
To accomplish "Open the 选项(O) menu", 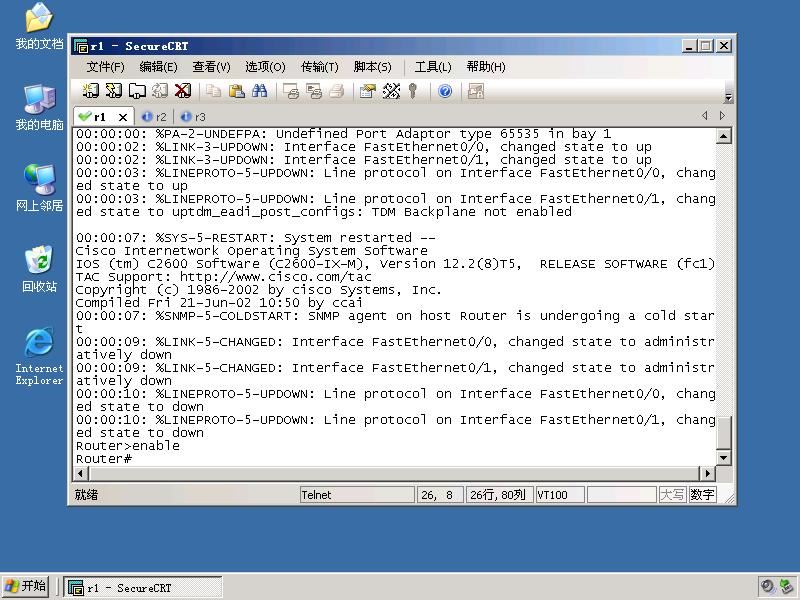I will coord(265,67).
